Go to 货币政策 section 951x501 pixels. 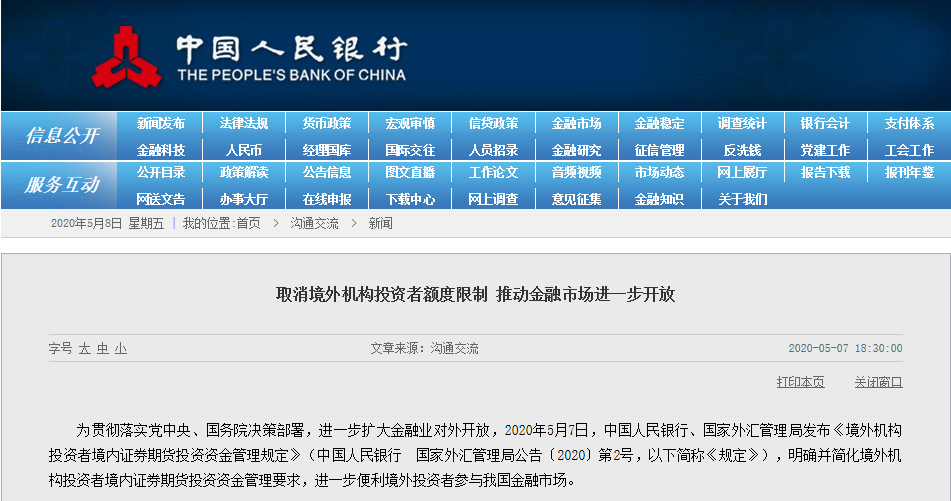pos(327,123)
